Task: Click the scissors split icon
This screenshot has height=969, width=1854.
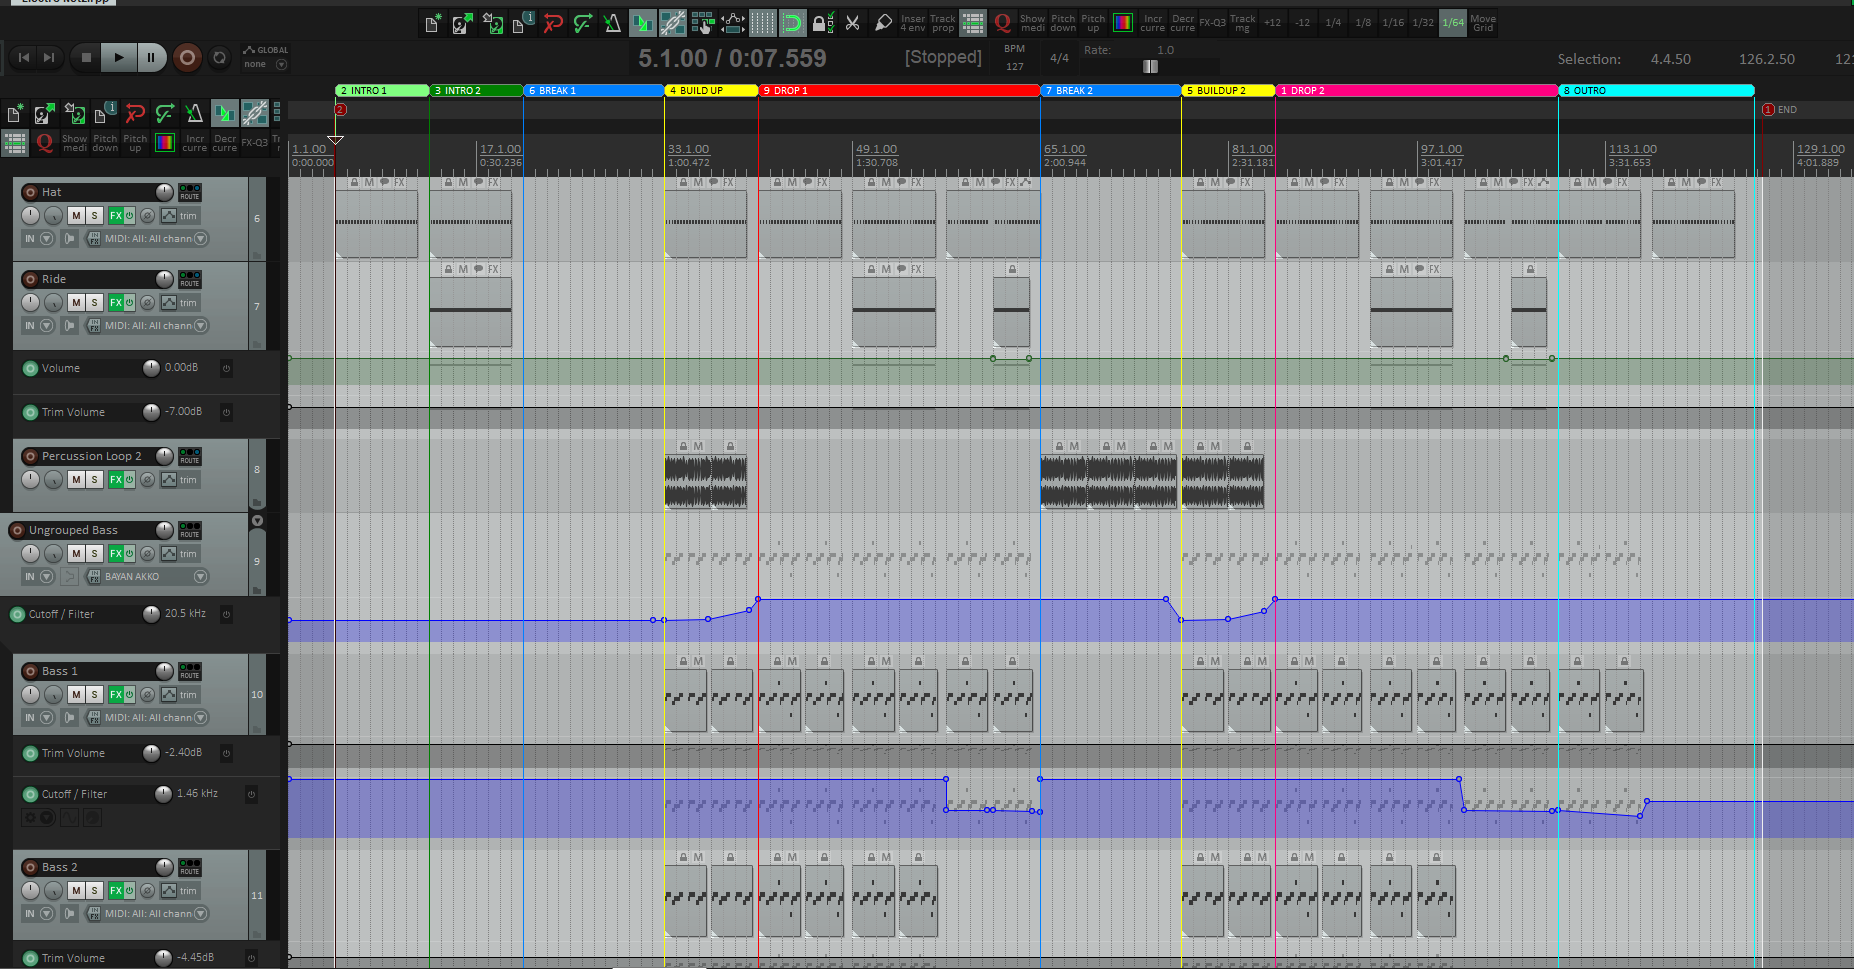Action: 853,23
